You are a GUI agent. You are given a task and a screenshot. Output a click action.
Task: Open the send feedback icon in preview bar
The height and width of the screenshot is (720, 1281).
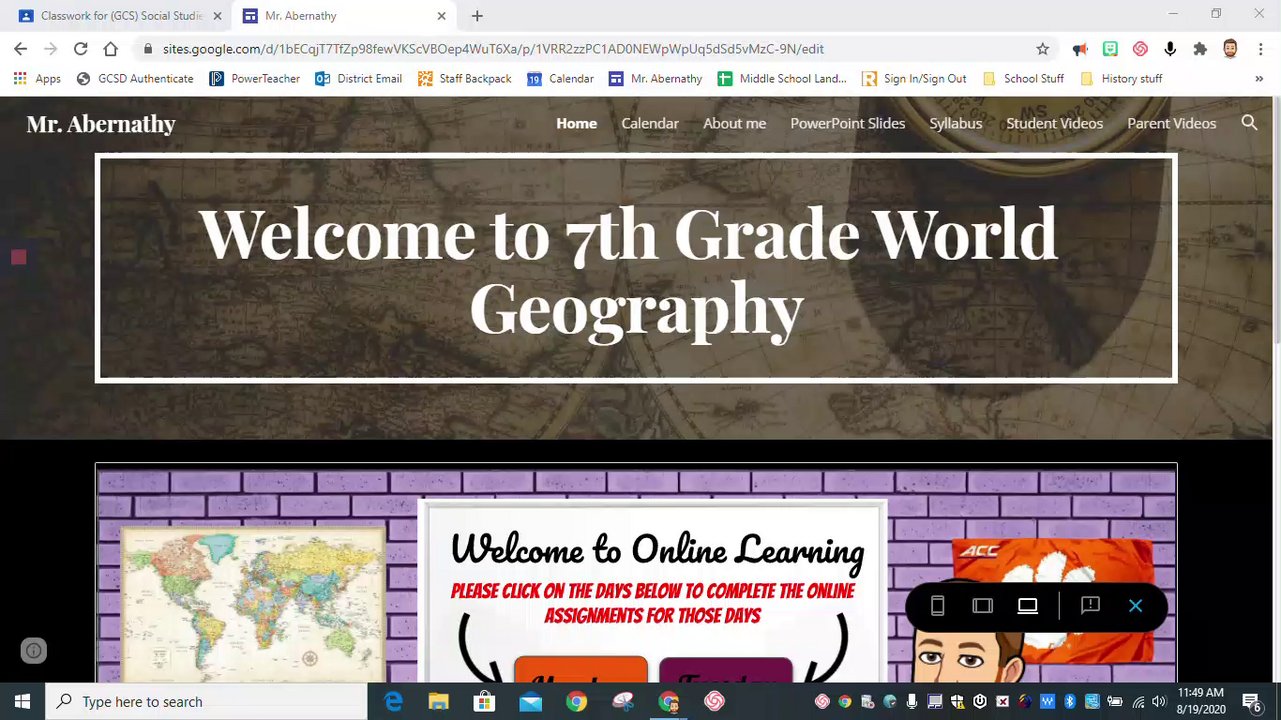coord(1090,606)
